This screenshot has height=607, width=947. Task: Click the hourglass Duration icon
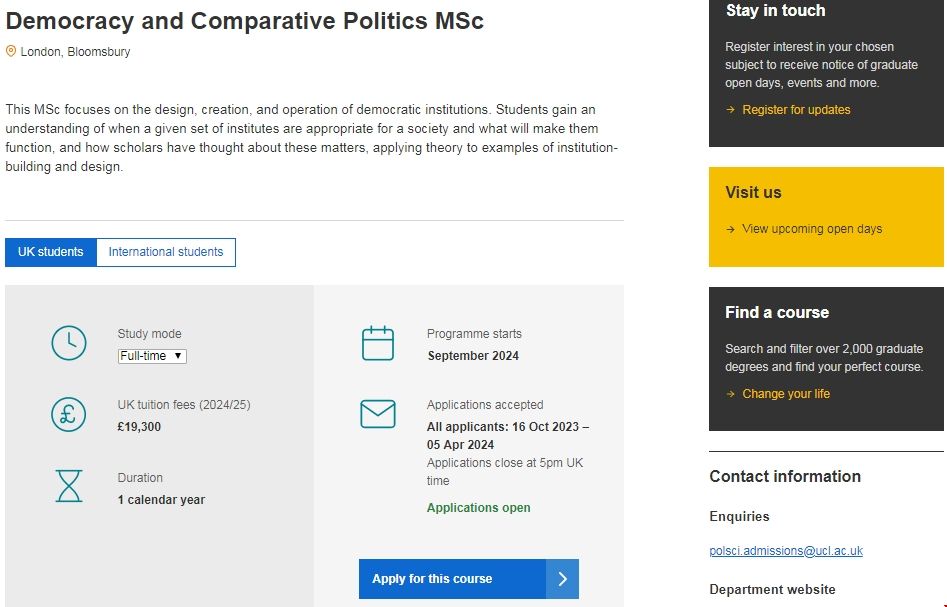tap(69, 486)
